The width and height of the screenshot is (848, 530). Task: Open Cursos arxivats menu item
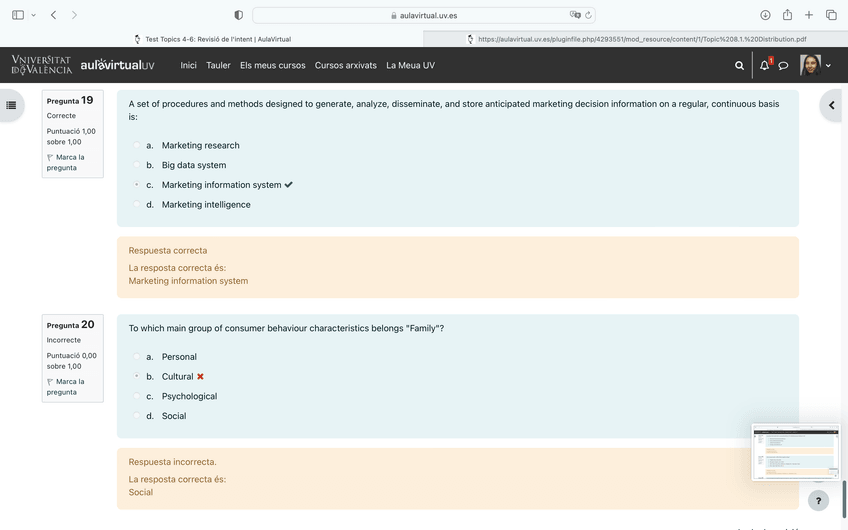(345, 66)
